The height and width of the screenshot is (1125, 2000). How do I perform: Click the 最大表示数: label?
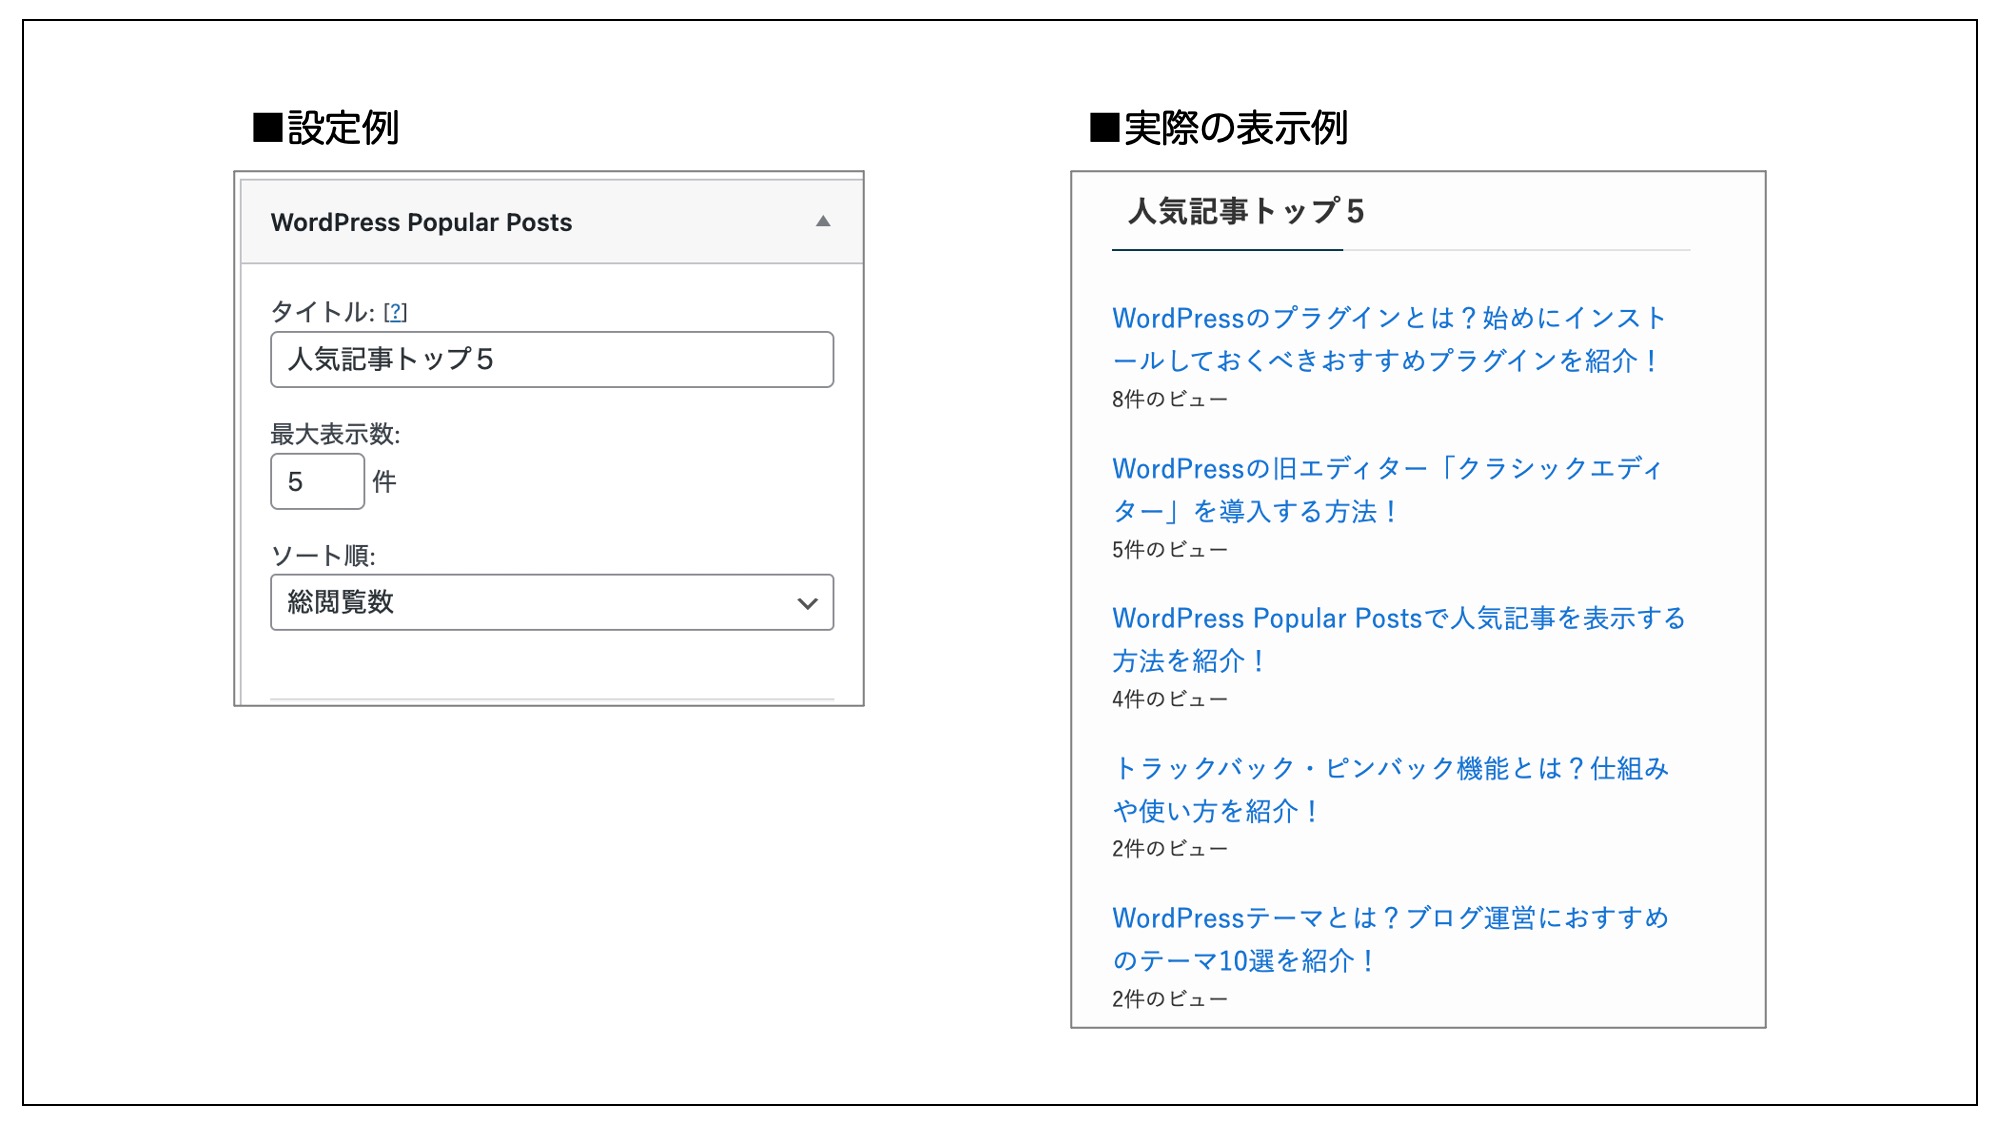(x=335, y=434)
